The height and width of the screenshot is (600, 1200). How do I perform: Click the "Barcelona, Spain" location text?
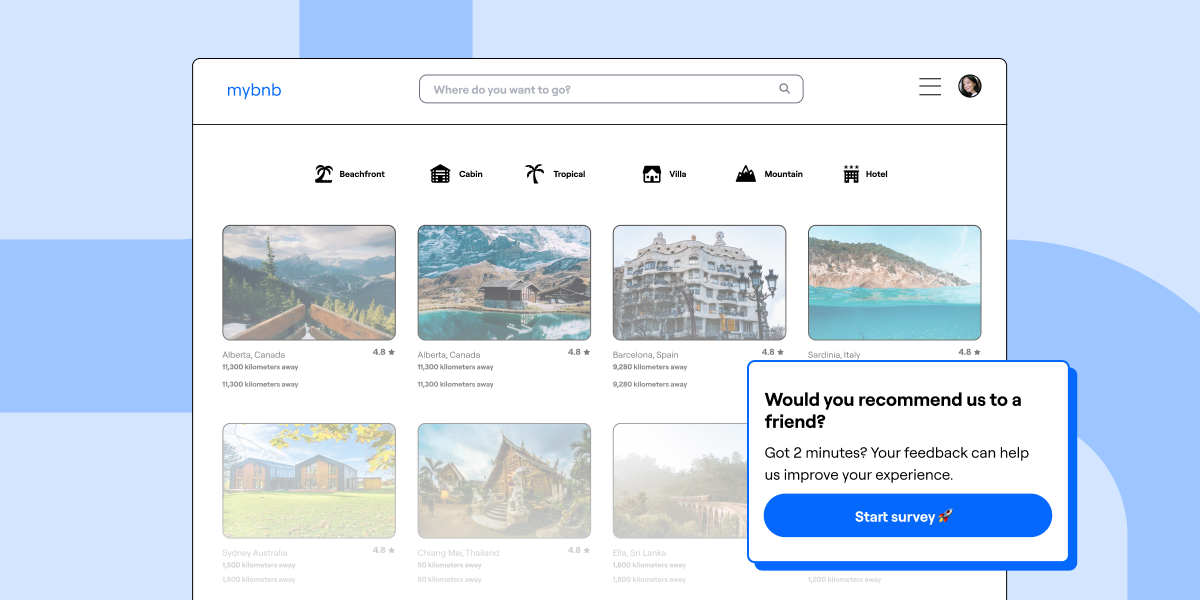click(646, 355)
